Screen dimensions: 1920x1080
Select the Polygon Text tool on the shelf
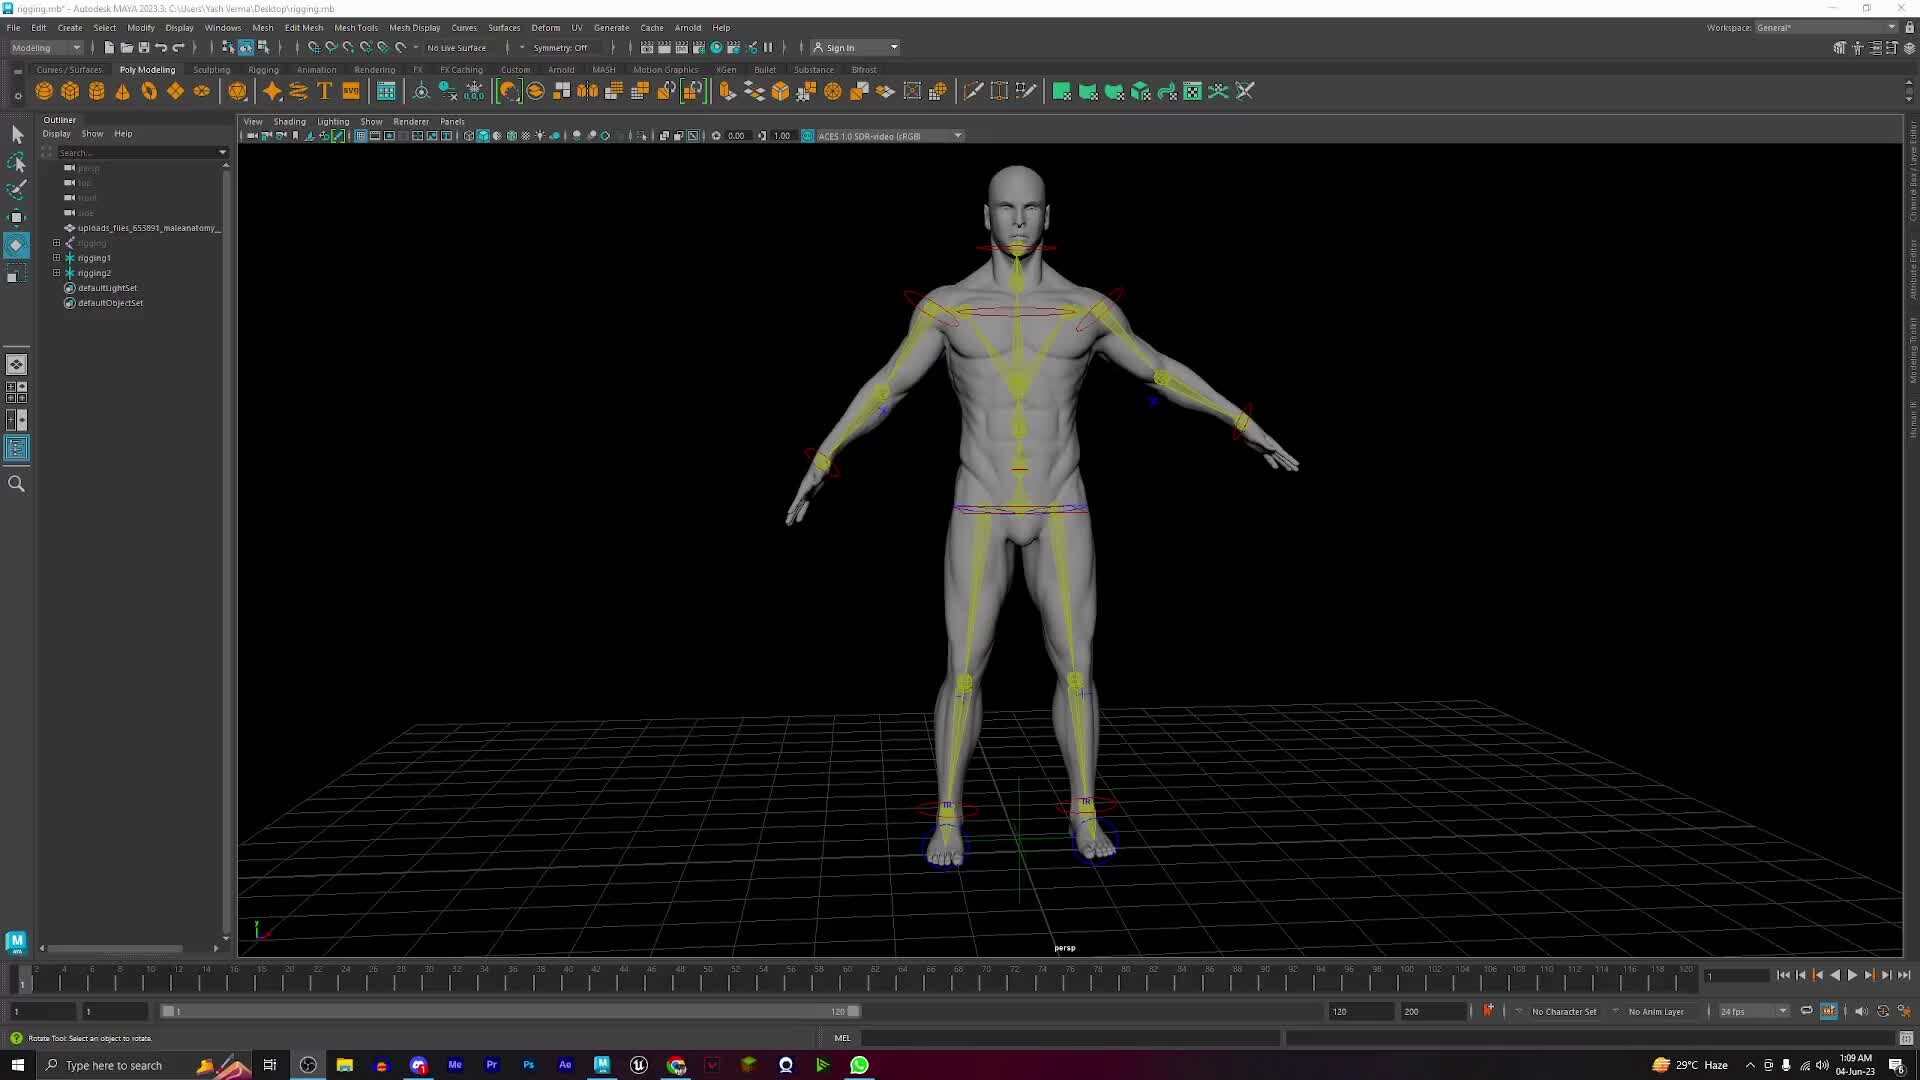coord(324,91)
